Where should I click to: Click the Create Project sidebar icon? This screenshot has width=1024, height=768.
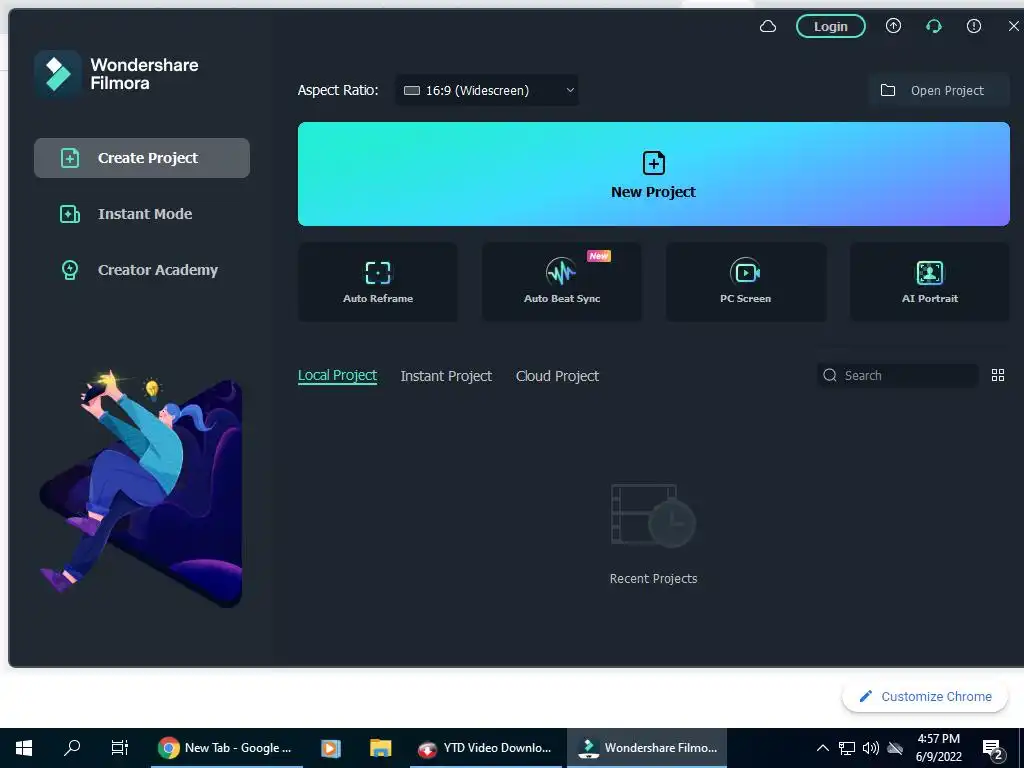click(70, 157)
